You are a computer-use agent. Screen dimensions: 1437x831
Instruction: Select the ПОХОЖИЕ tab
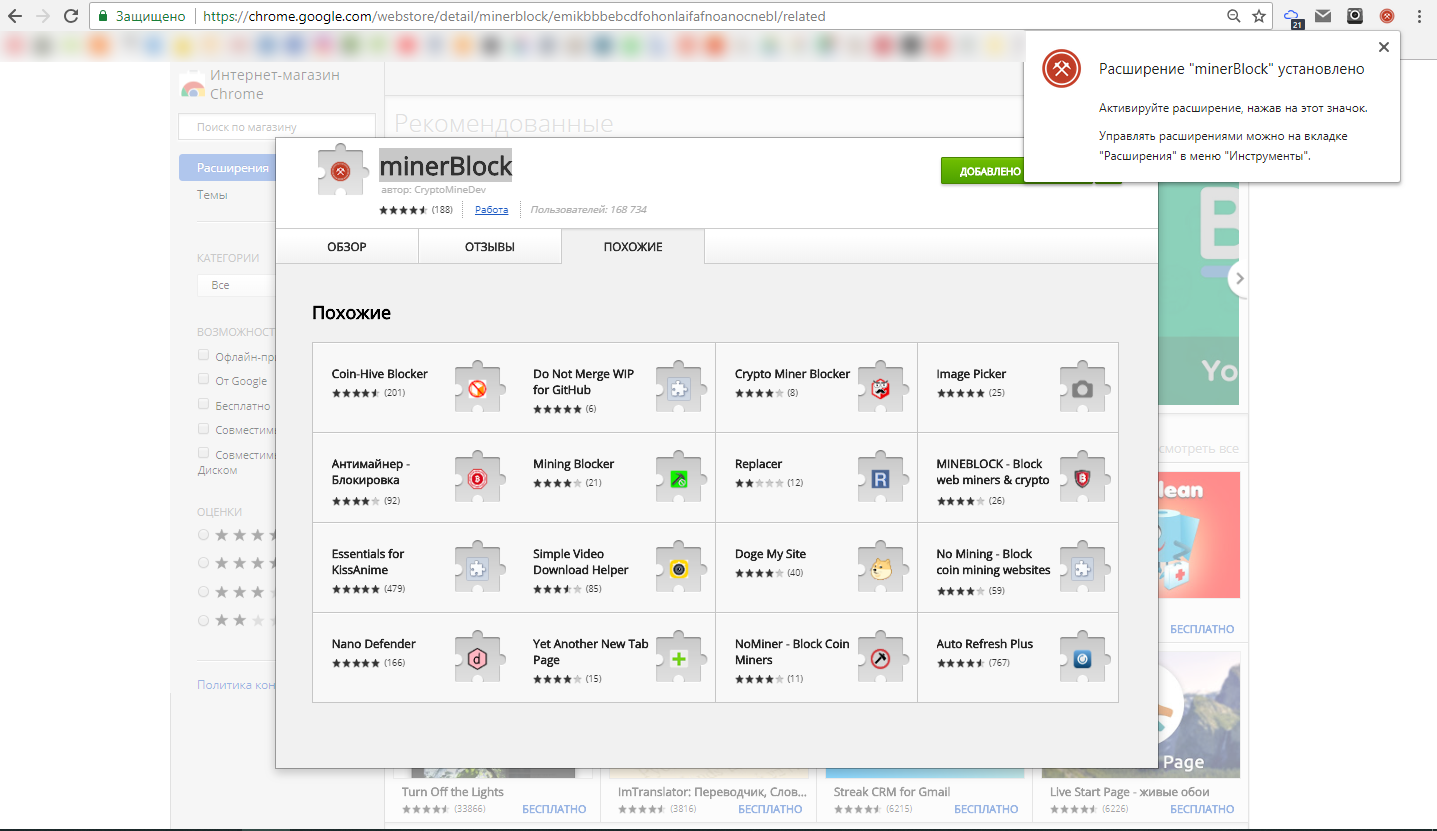(x=633, y=247)
